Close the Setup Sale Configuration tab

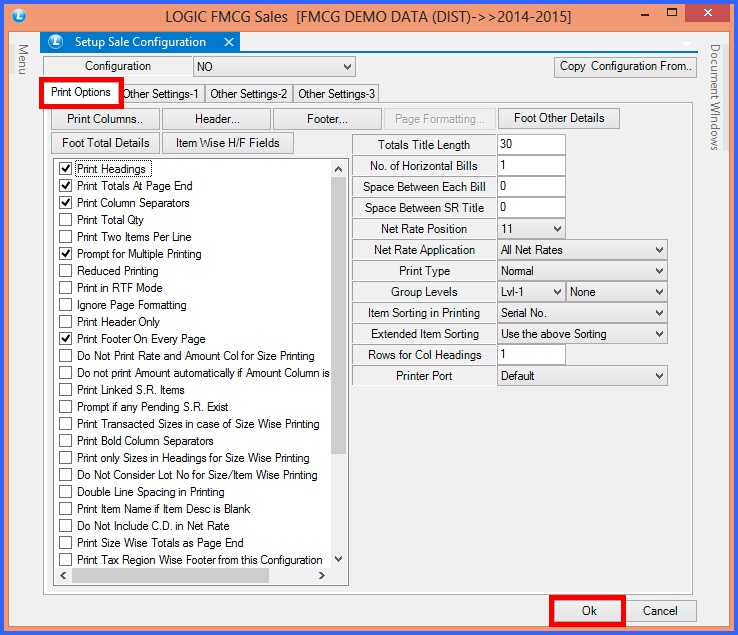(229, 42)
